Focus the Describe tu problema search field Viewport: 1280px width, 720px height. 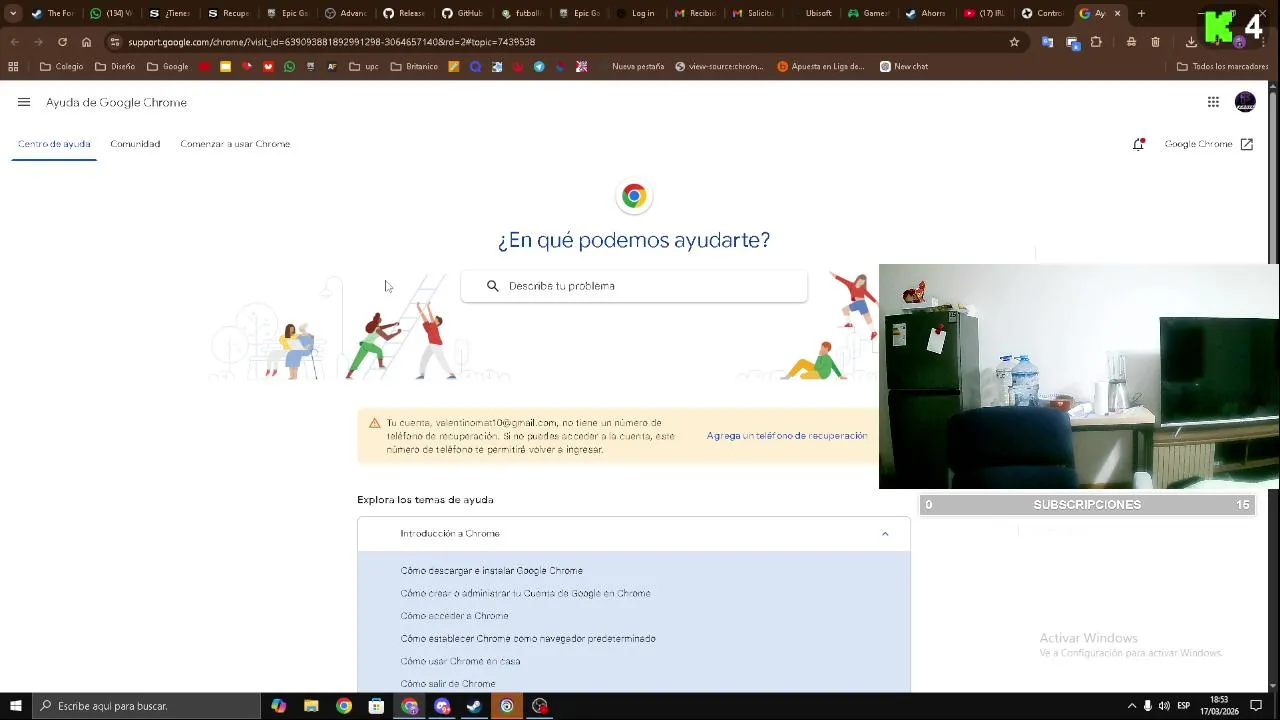[x=634, y=286]
